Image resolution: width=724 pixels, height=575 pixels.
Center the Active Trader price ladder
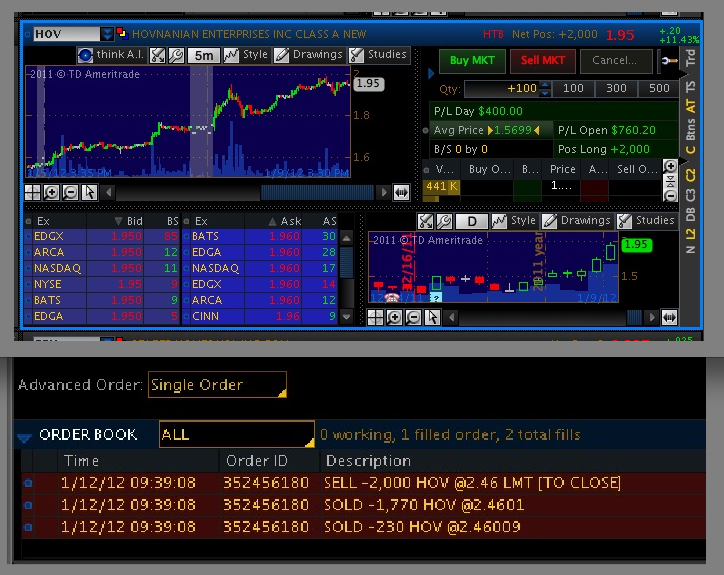tap(670, 181)
